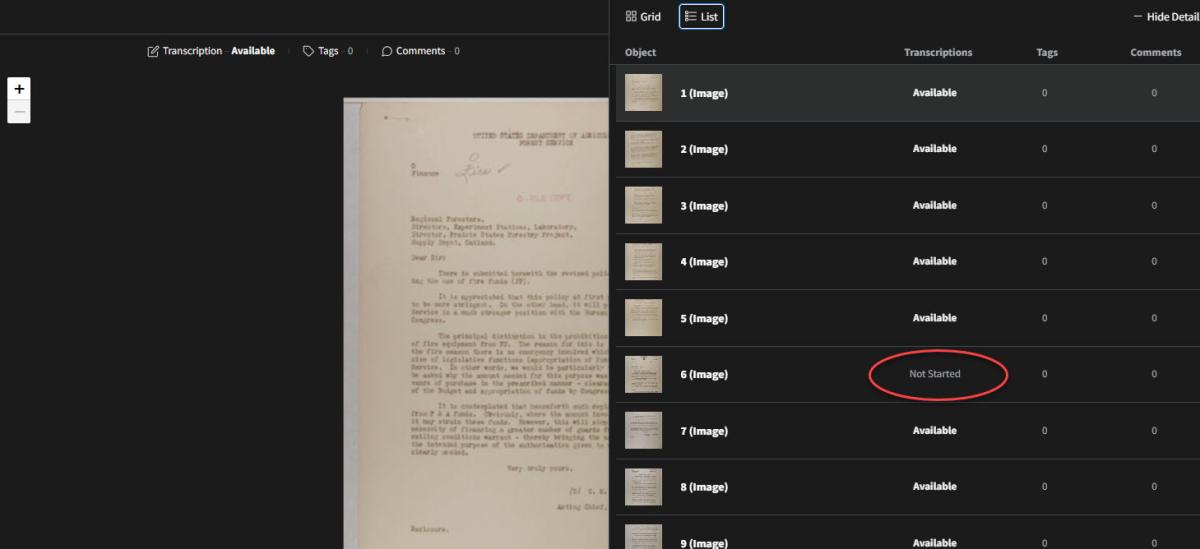
Task: Click the Not Started transcription status
Action: pos(934,374)
